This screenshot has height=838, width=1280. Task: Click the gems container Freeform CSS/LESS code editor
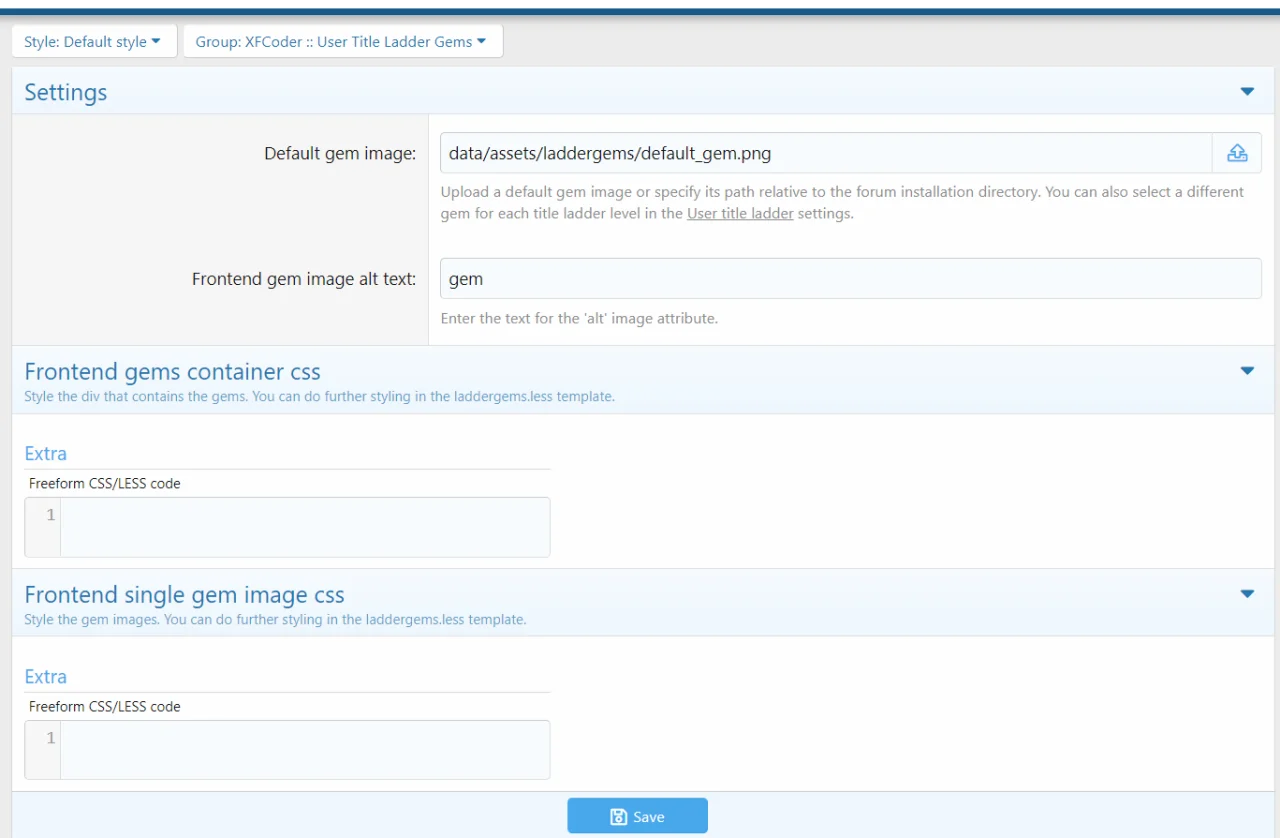tap(304, 527)
